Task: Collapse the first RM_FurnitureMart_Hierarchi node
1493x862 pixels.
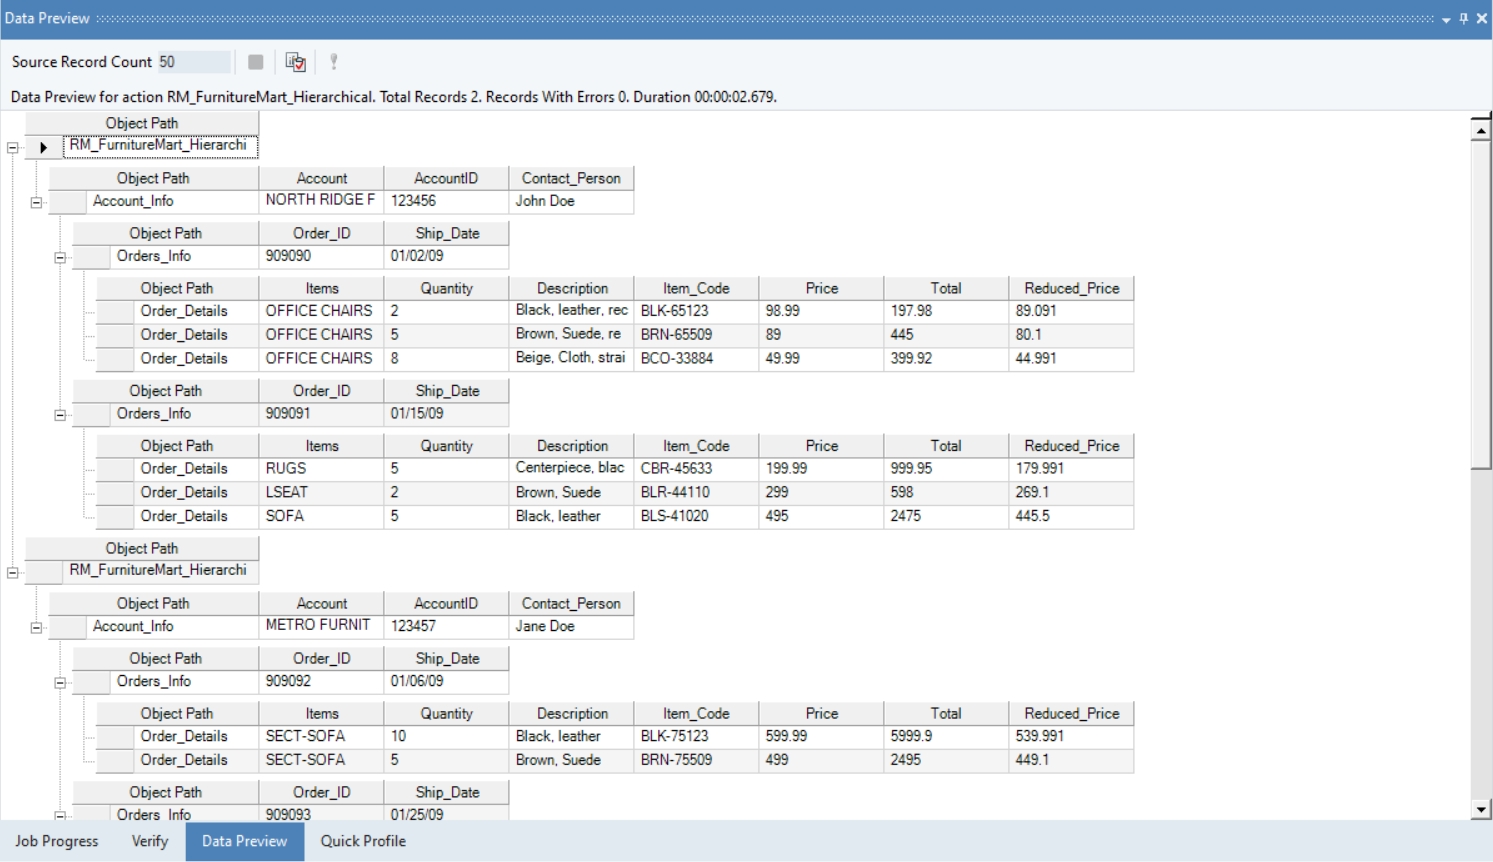Action: coord(13,147)
